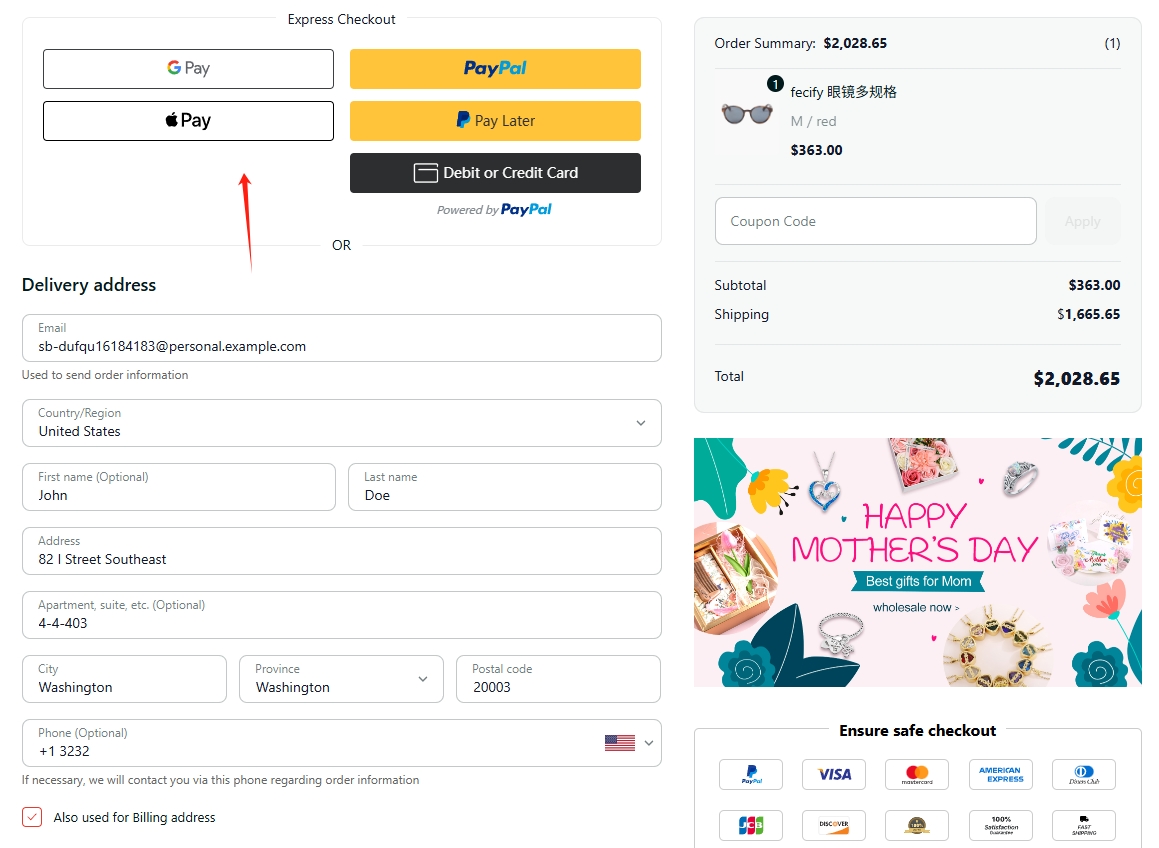This screenshot has width=1159, height=848.
Task: Click the Visa card icon
Action: pyautogui.click(x=834, y=774)
